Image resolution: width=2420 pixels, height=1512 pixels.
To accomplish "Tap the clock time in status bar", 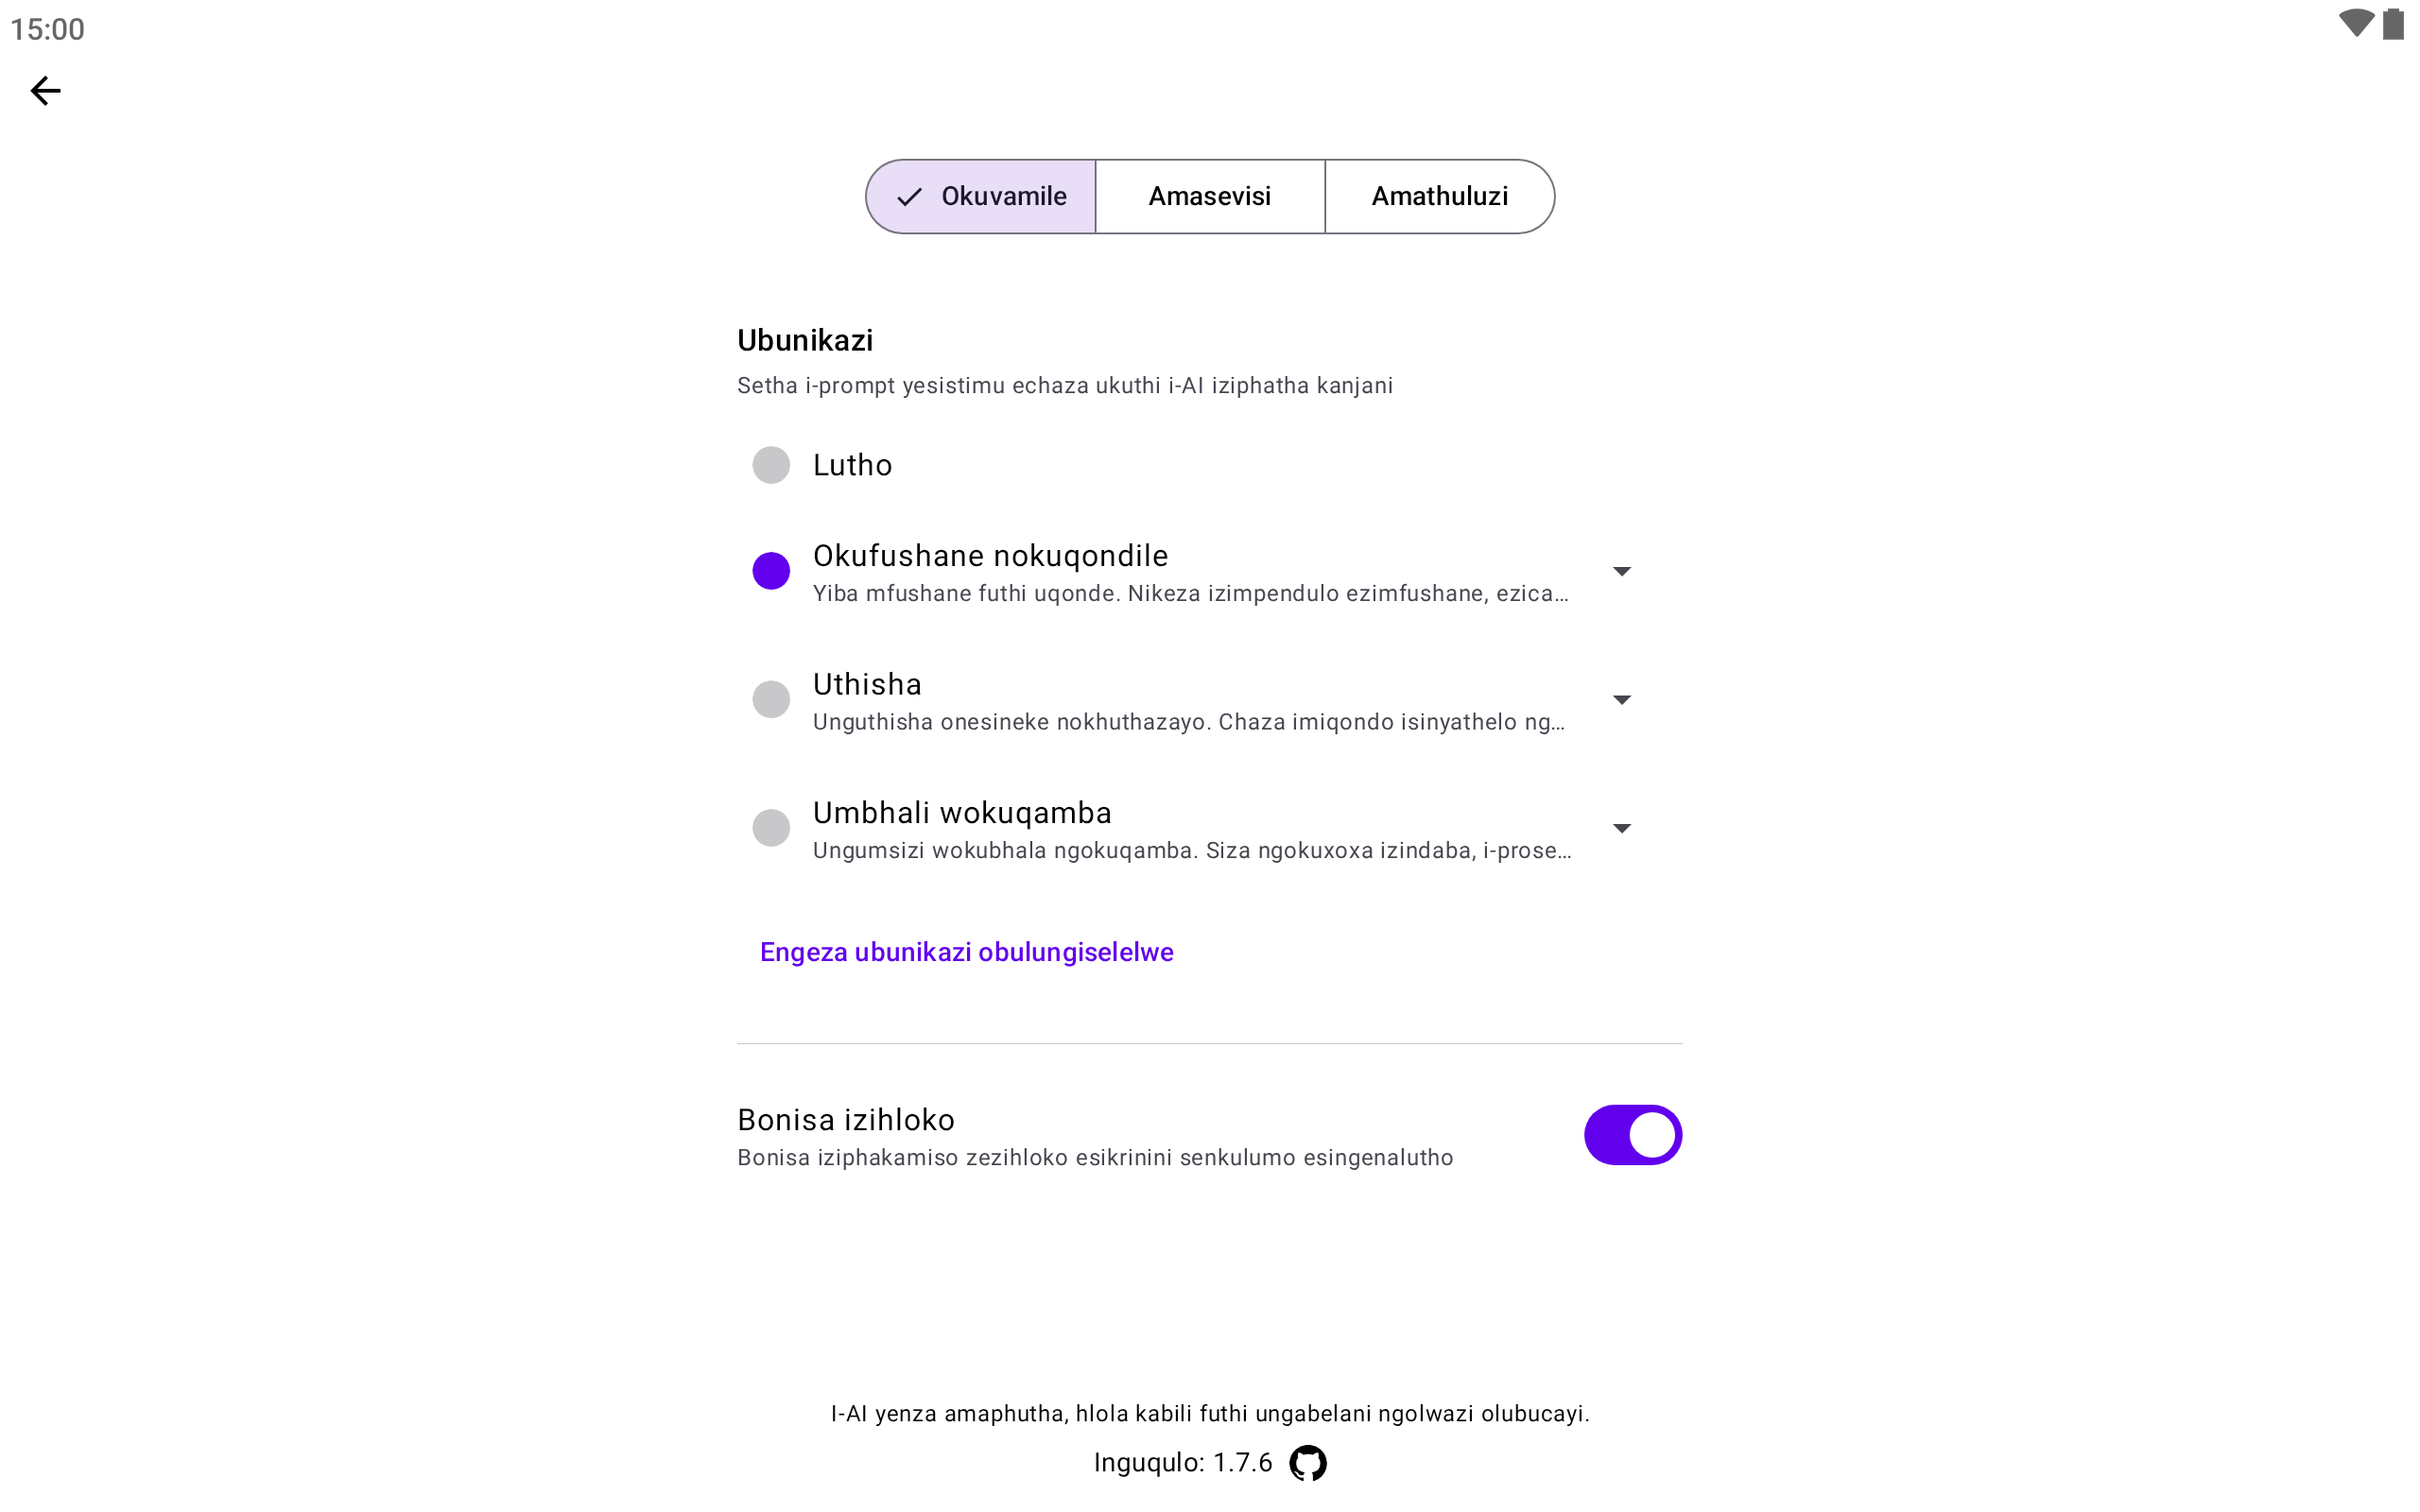I will point(47,29).
